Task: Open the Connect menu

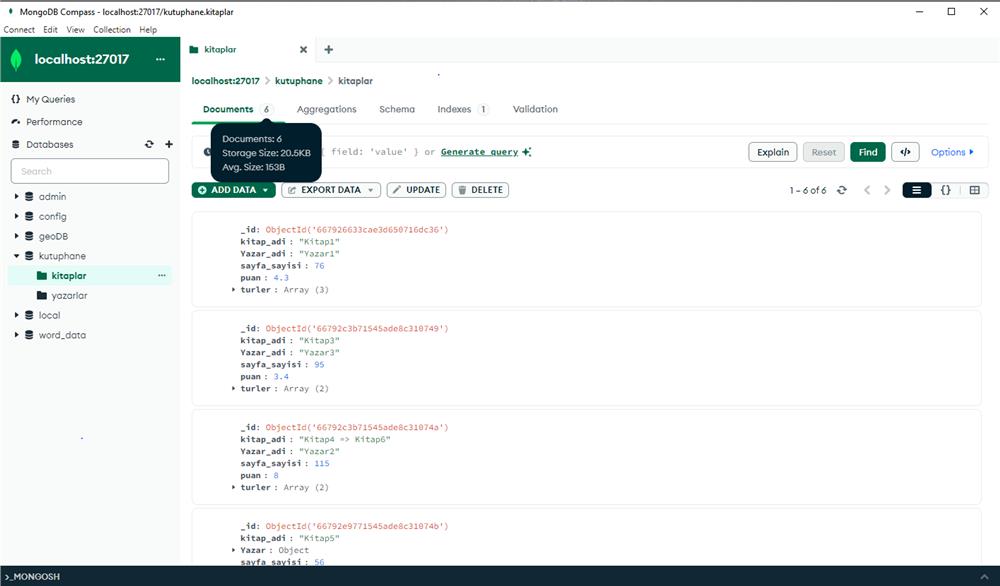Action: [19, 29]
